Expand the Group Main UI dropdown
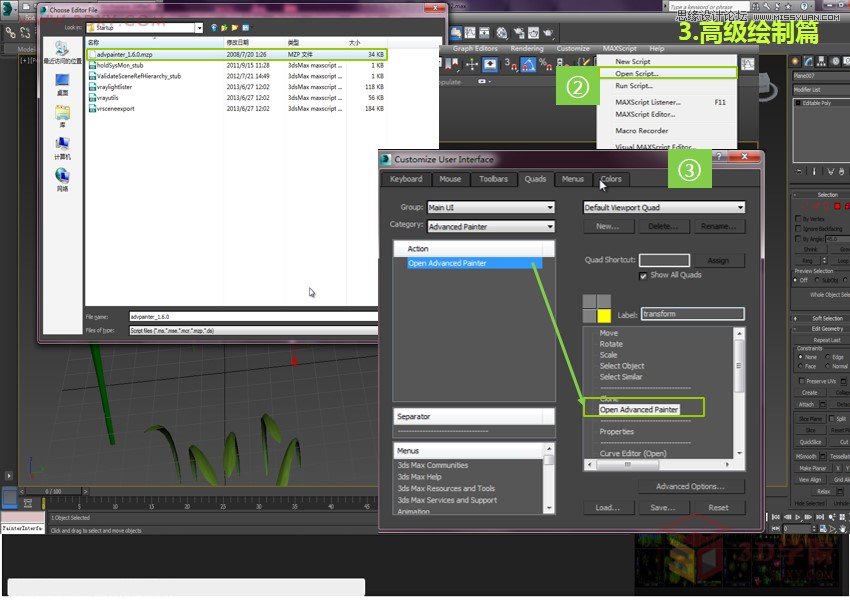The image size is (850, 600). [490, 208]
